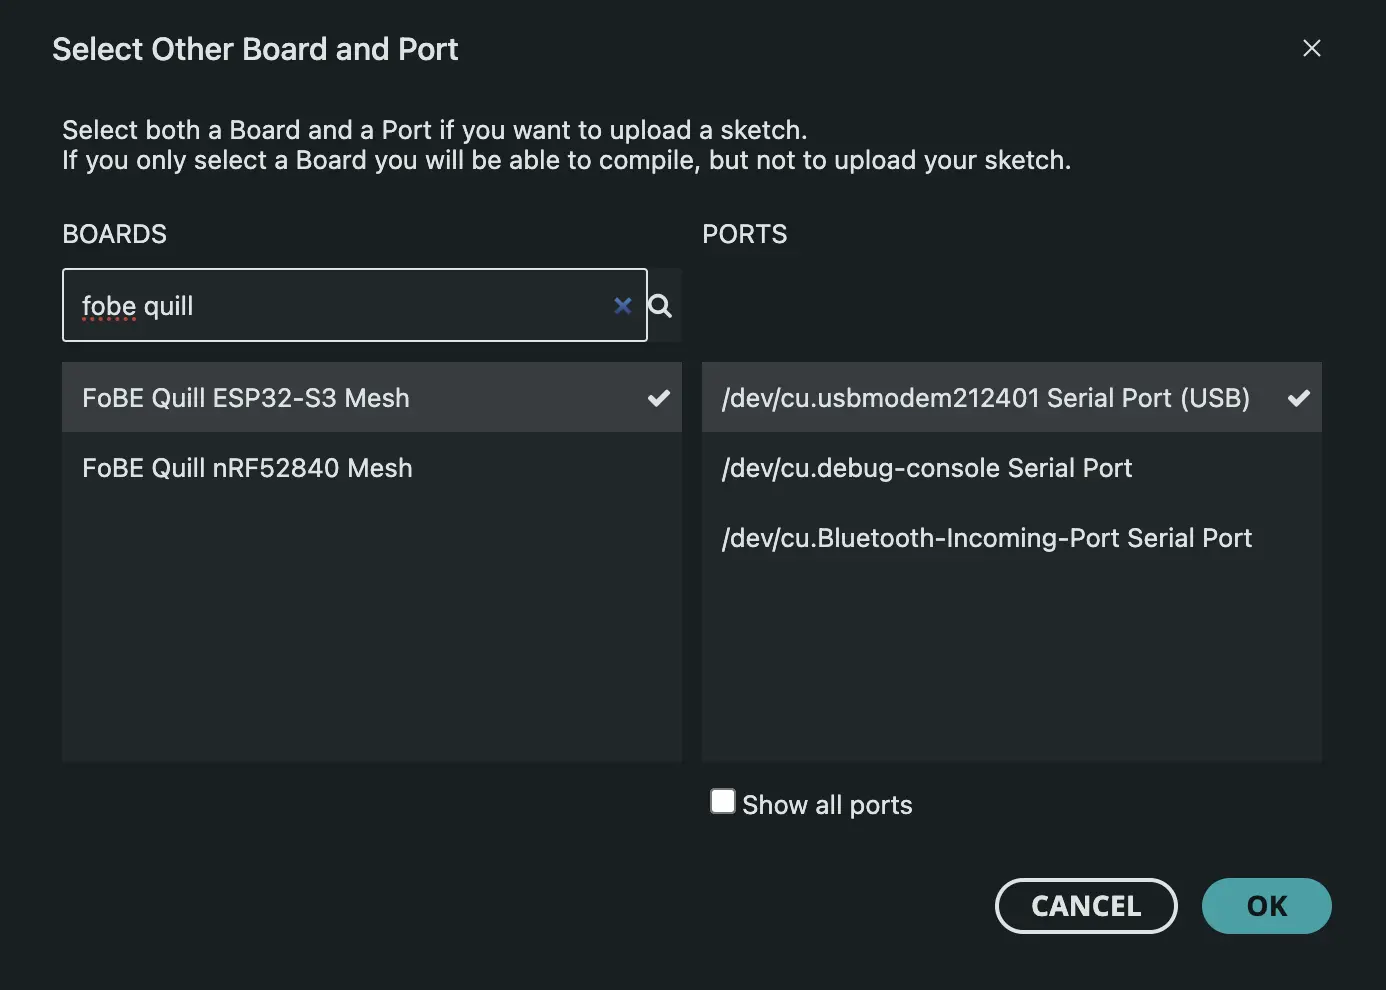1386x990 pixels.
Task: Click the PORTS column header
Action: point(744,234)
